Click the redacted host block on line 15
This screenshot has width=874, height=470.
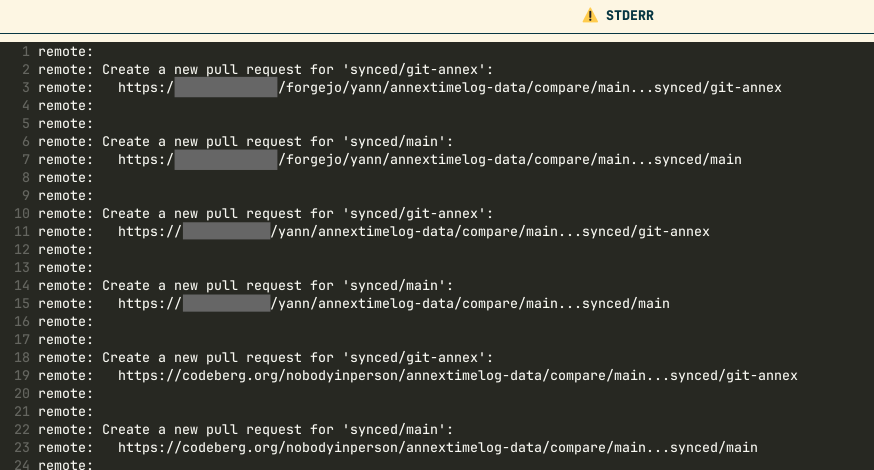226,303
